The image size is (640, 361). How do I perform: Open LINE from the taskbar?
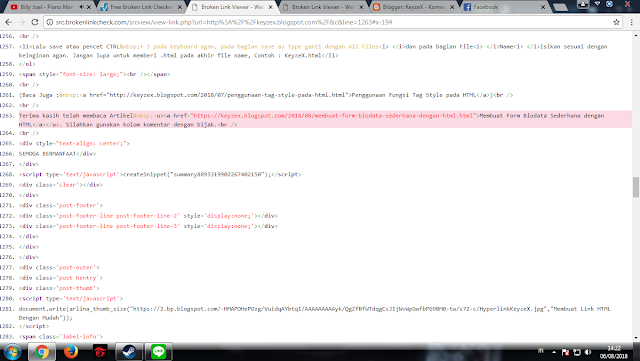pos(158,352)
